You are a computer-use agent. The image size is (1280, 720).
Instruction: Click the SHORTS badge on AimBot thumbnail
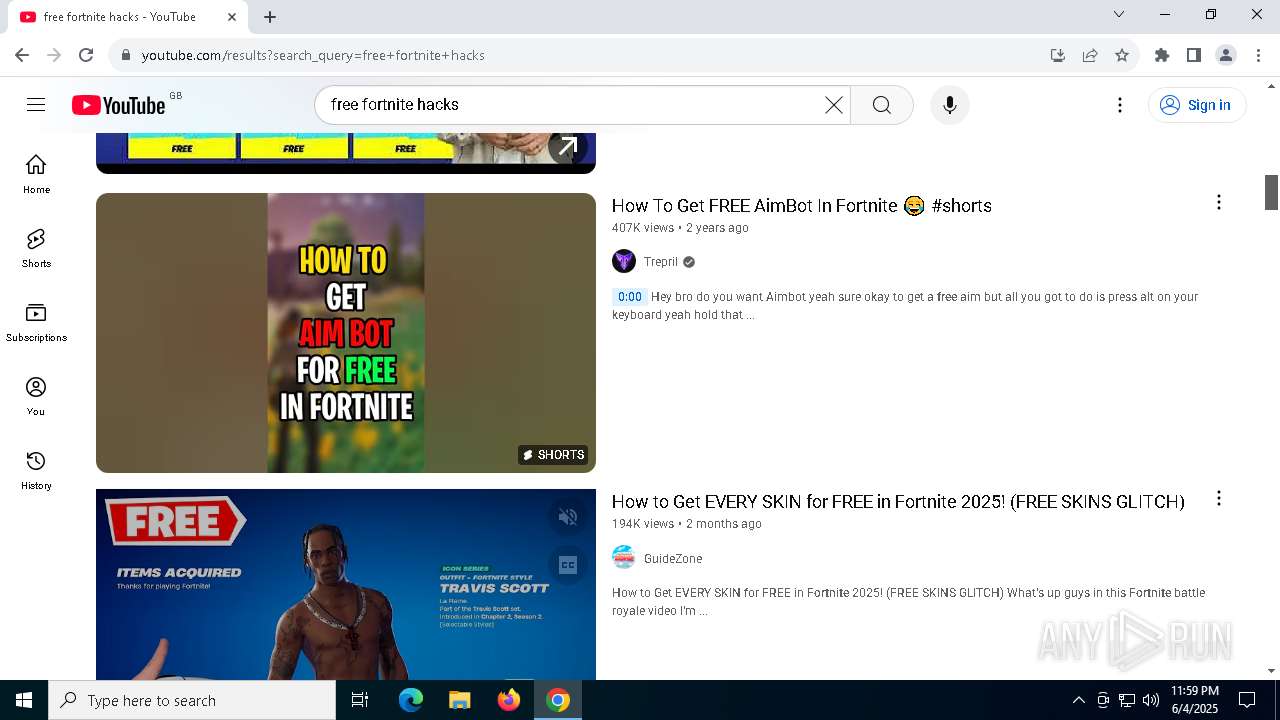point(553,455)
